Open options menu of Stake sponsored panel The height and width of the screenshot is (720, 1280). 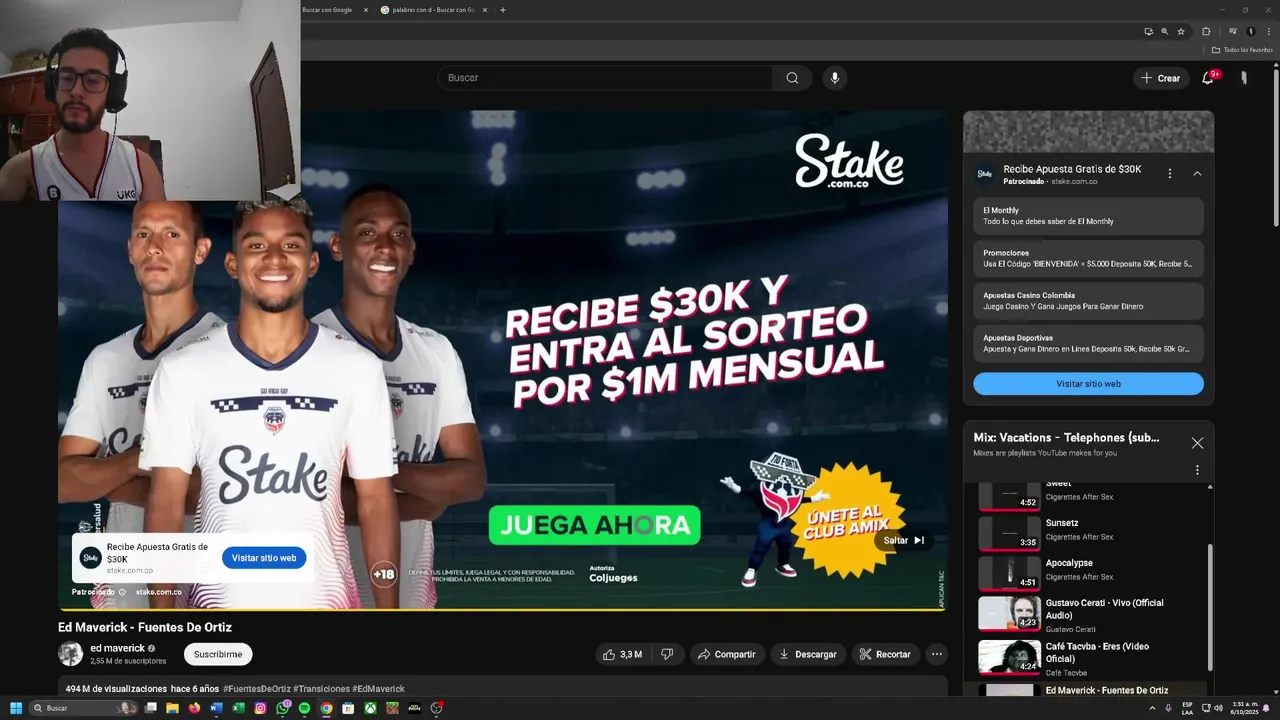(1169, 174)
